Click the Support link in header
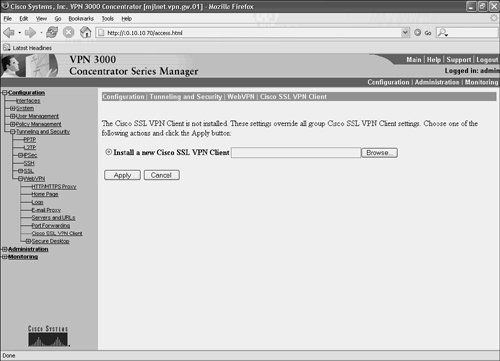Viewport: 500px width, 361px height. click(459, 60)
